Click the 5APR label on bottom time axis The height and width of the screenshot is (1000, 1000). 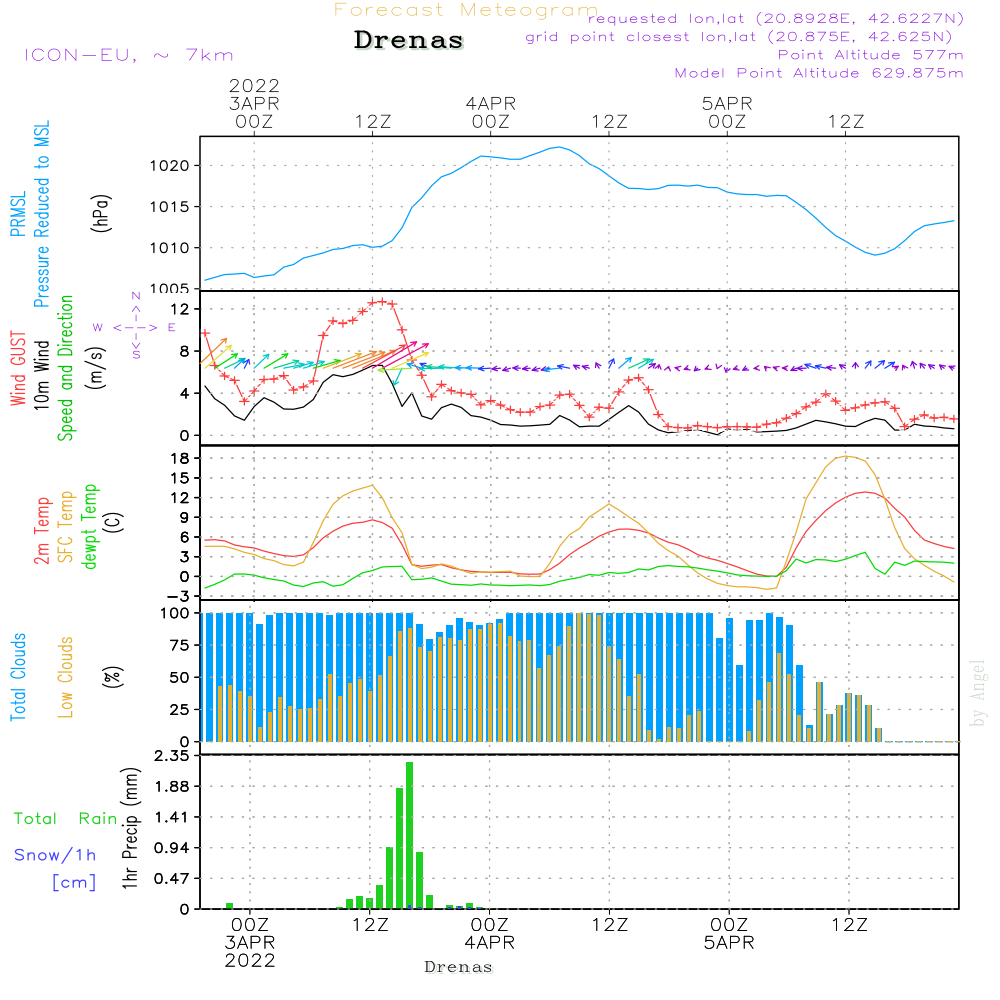click(x=728, y=943)
